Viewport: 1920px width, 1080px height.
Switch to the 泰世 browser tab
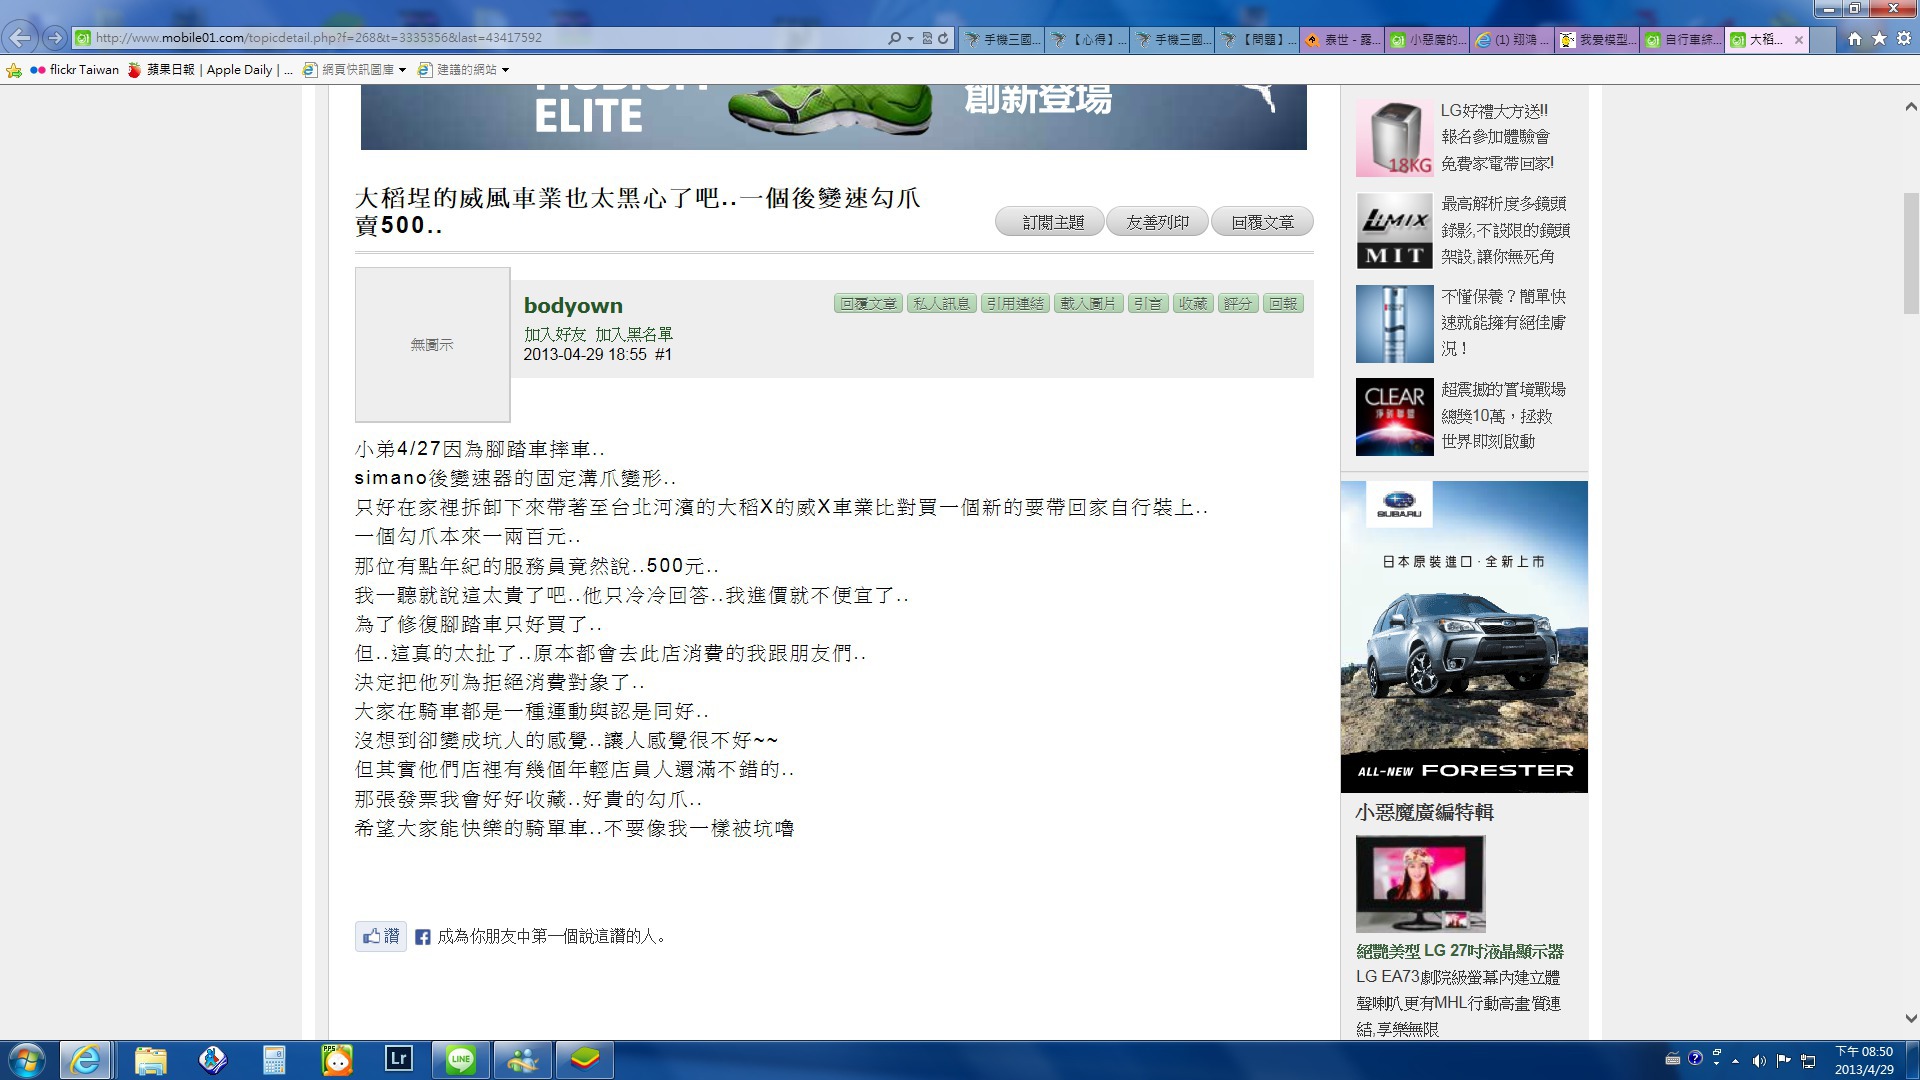tap(1342, 39)
